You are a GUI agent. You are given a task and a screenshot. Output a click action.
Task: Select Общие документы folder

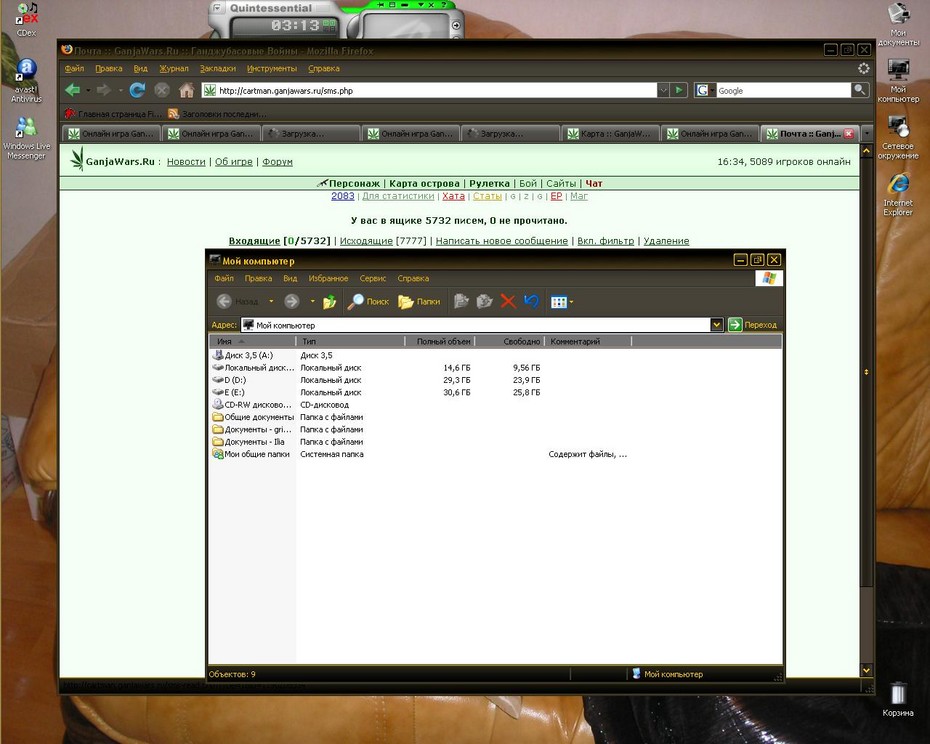(x=253, y=417)
